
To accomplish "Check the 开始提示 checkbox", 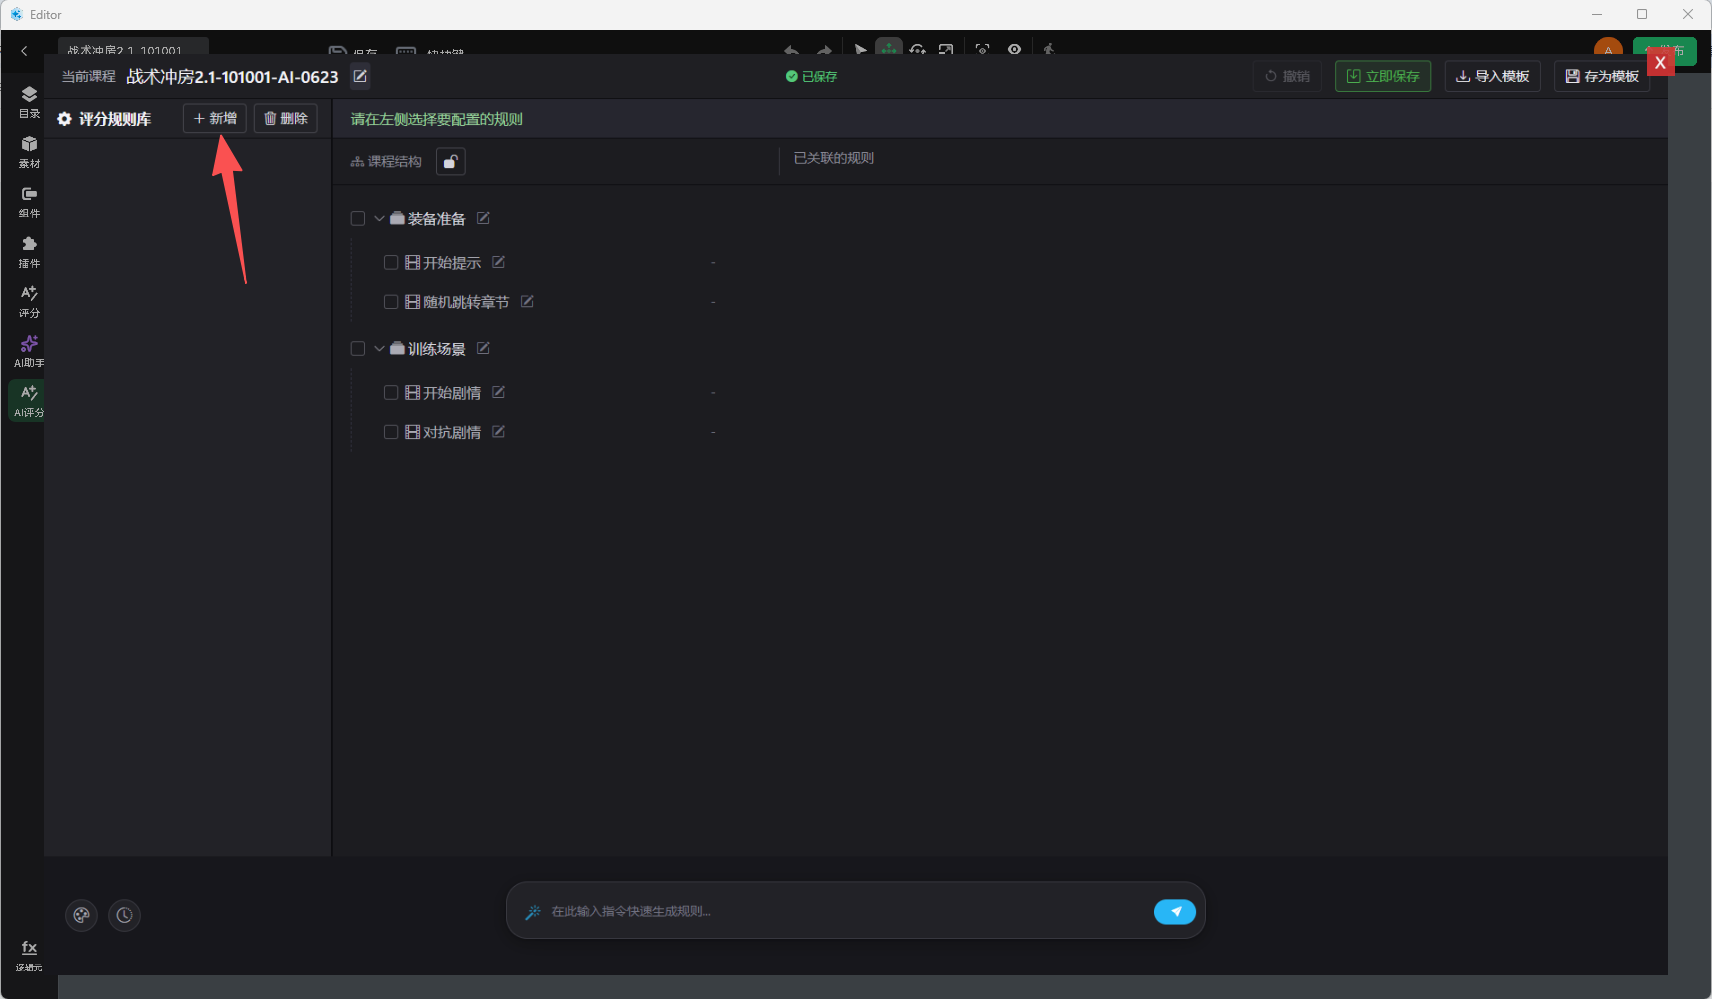I will pos(391,262).
